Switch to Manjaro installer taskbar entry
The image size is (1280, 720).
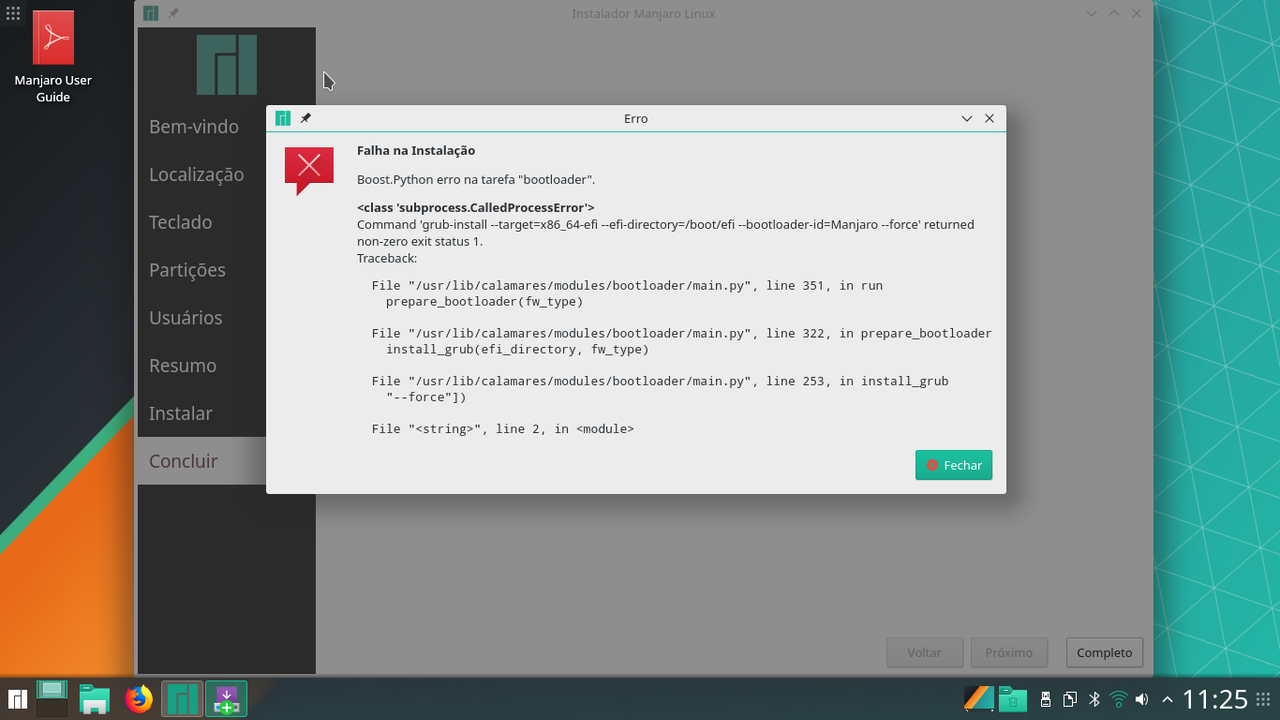(x=182, y=699)
